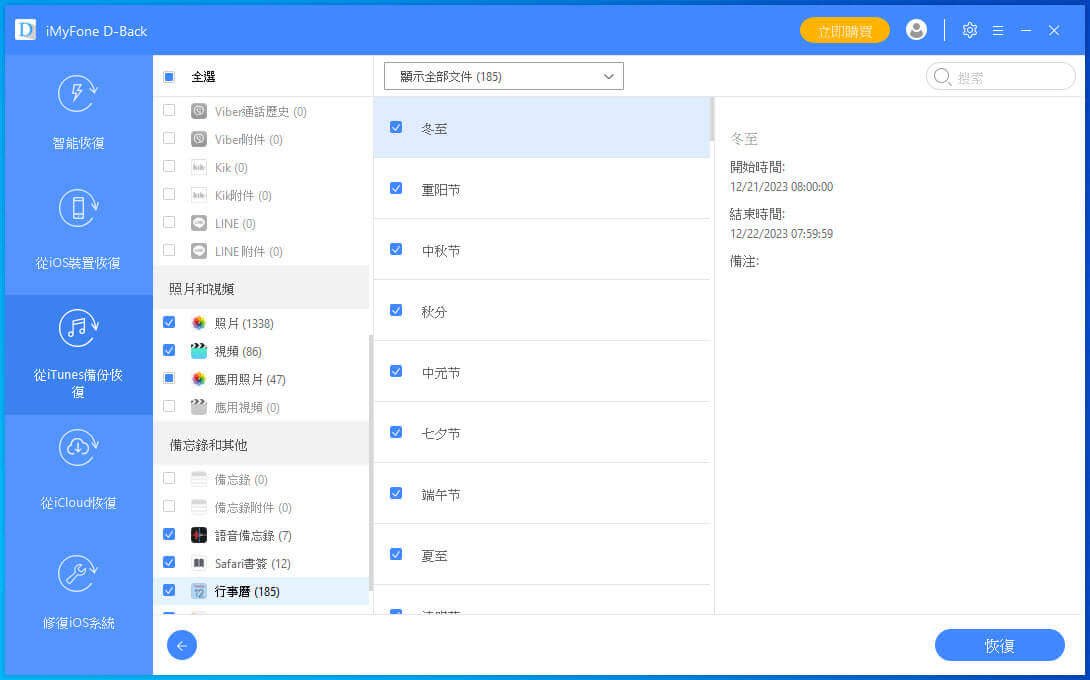This screenshot has width=1090, height=680.
Task: Open the settings gear in title bar
Action: coord(969,30)
